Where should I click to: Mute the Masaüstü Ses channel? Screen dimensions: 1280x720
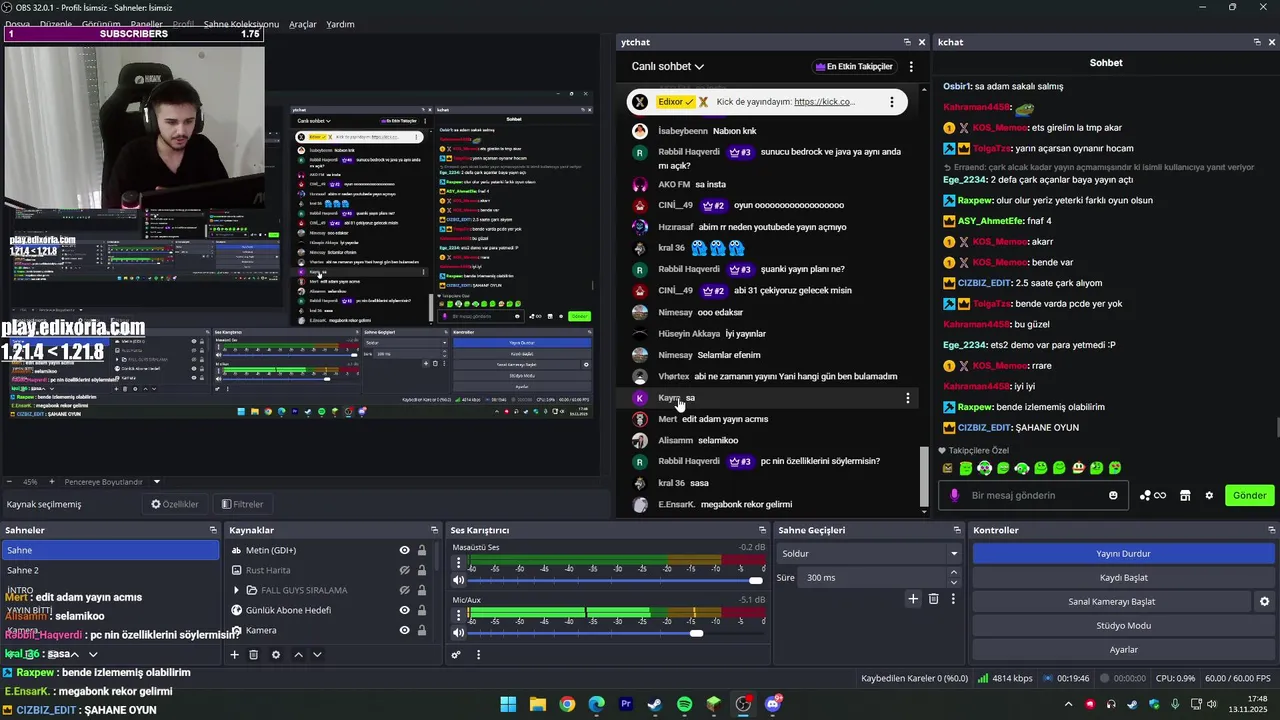[x=459, y=580]
